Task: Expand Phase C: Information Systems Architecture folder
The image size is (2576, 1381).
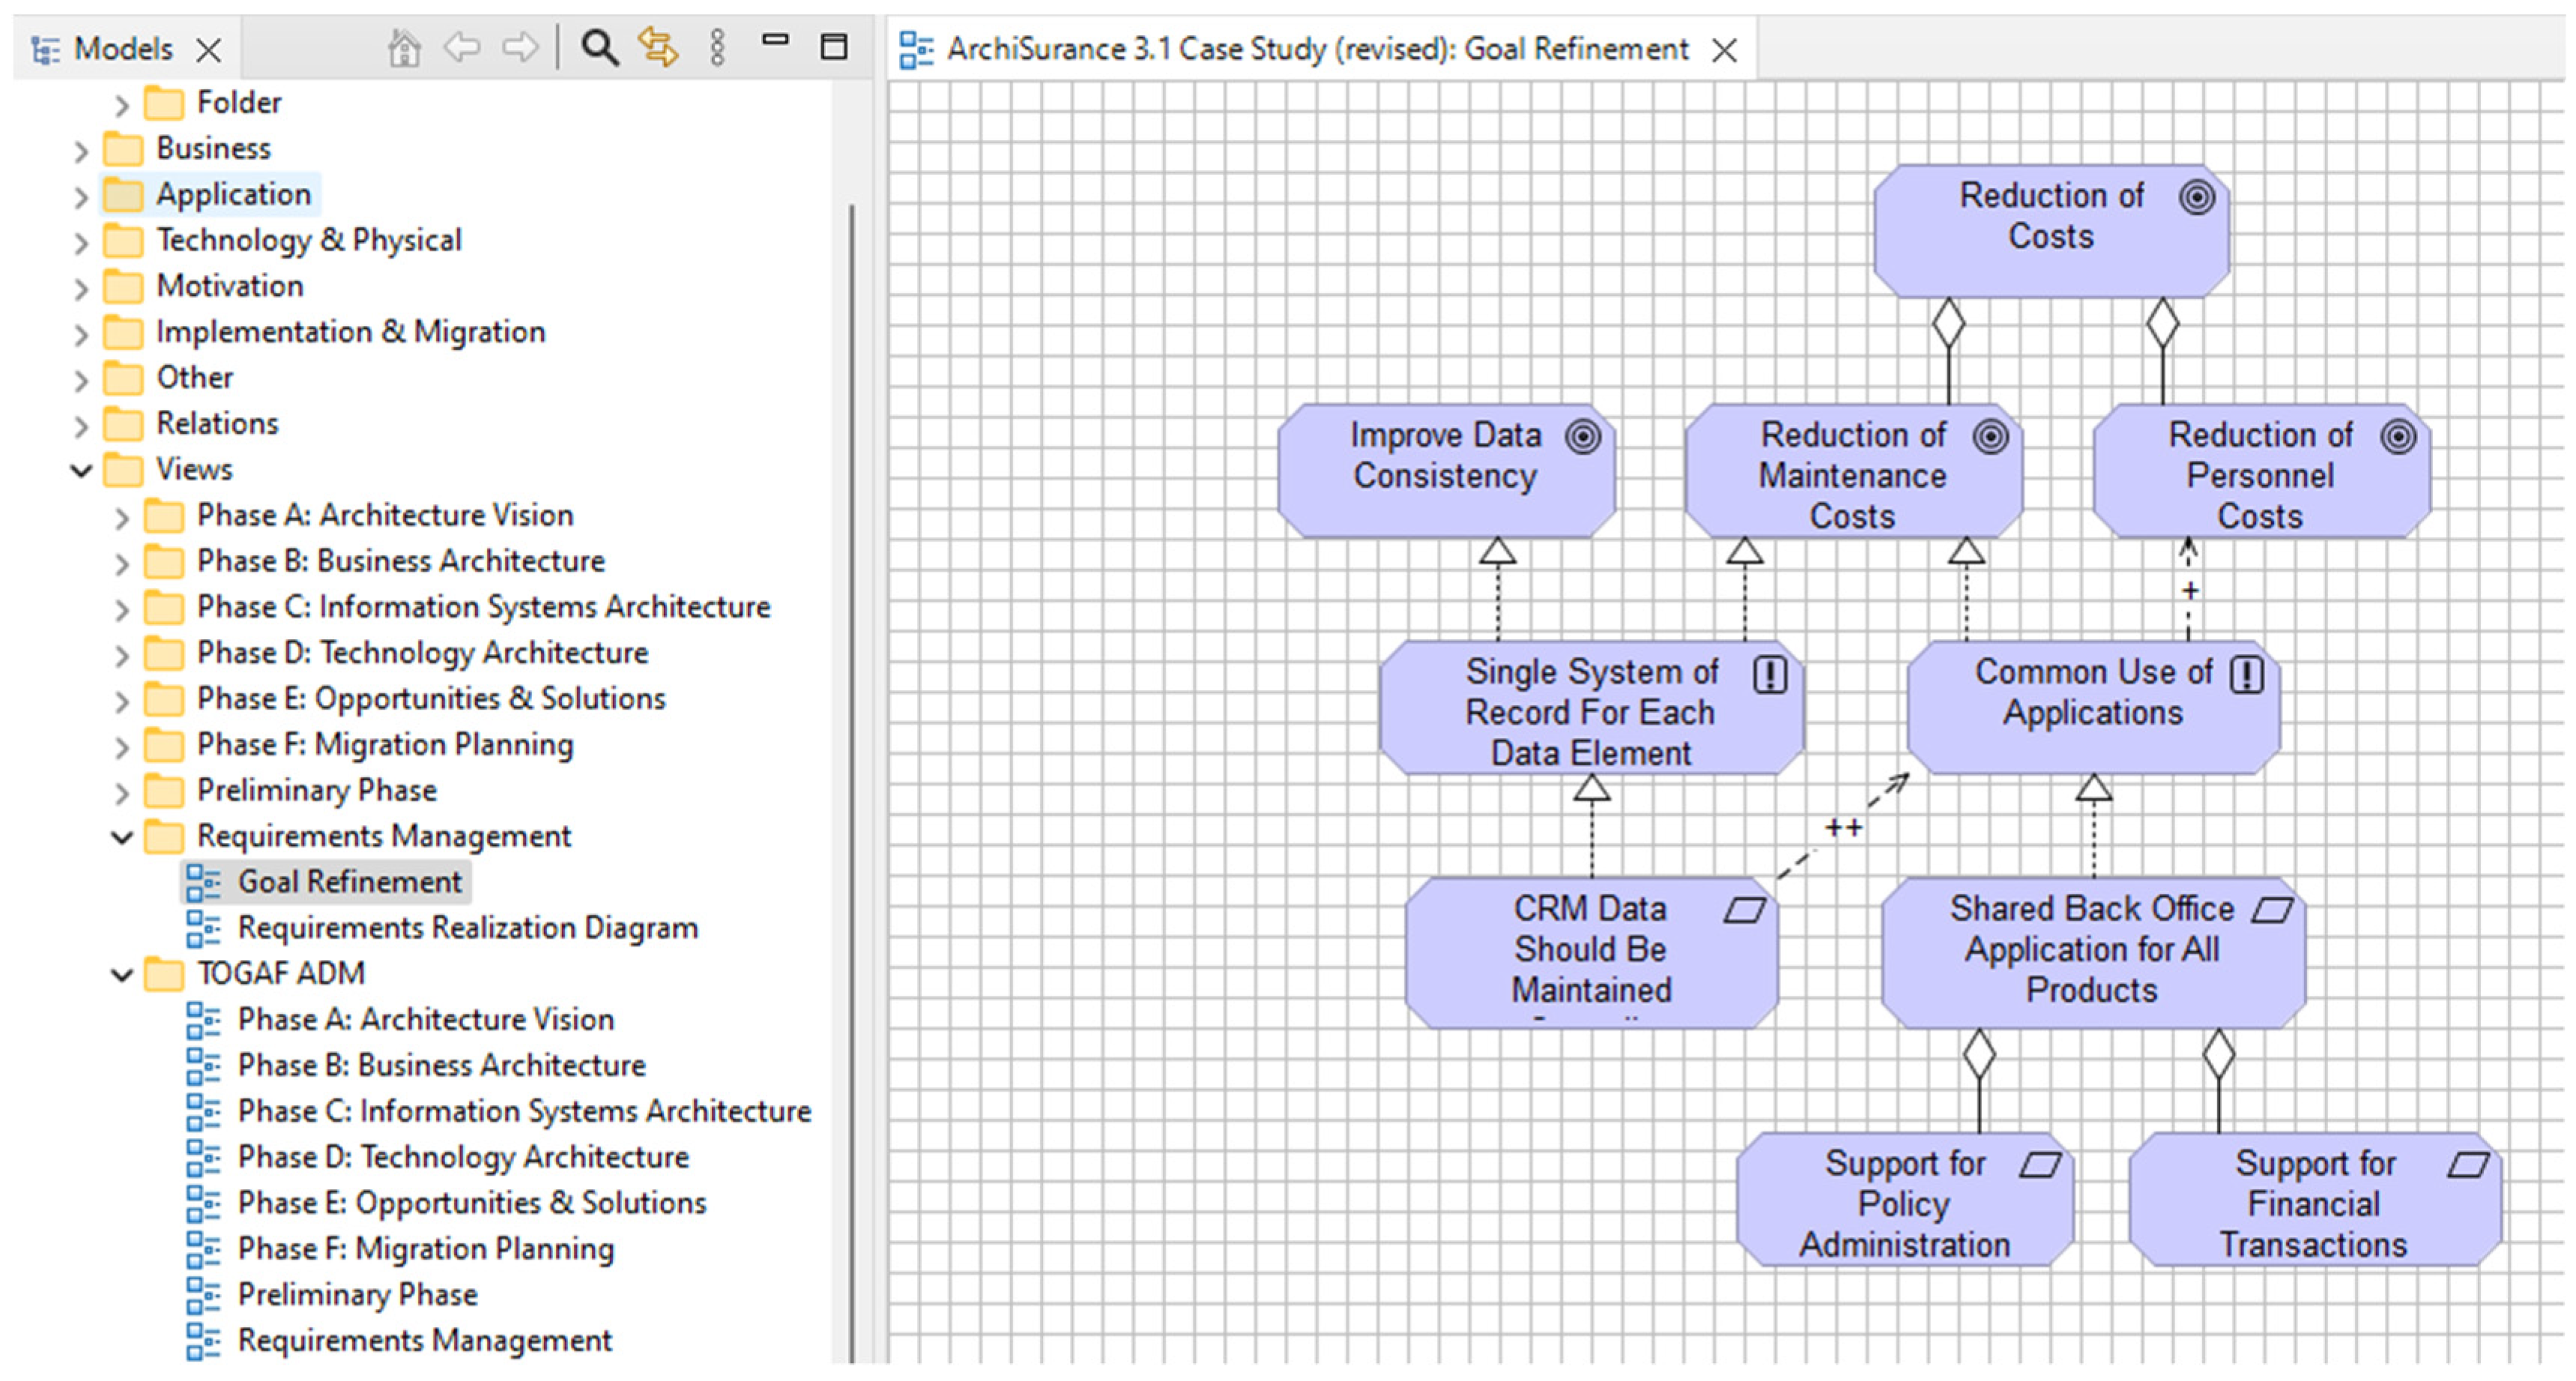Action: pyautogui.click(x=122, y=609)
